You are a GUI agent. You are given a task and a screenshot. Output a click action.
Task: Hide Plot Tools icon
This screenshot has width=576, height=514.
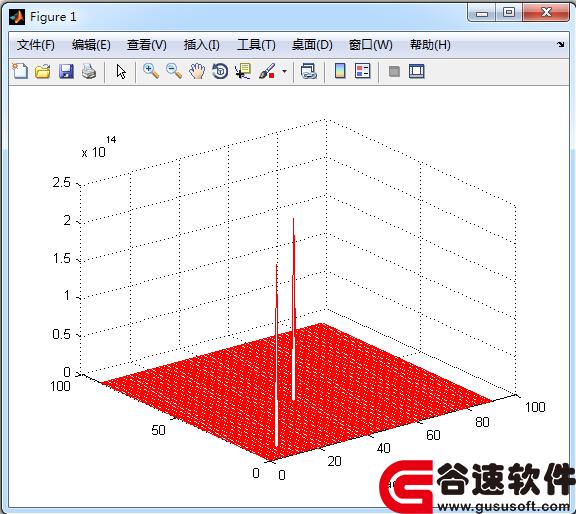pos(394,71)
